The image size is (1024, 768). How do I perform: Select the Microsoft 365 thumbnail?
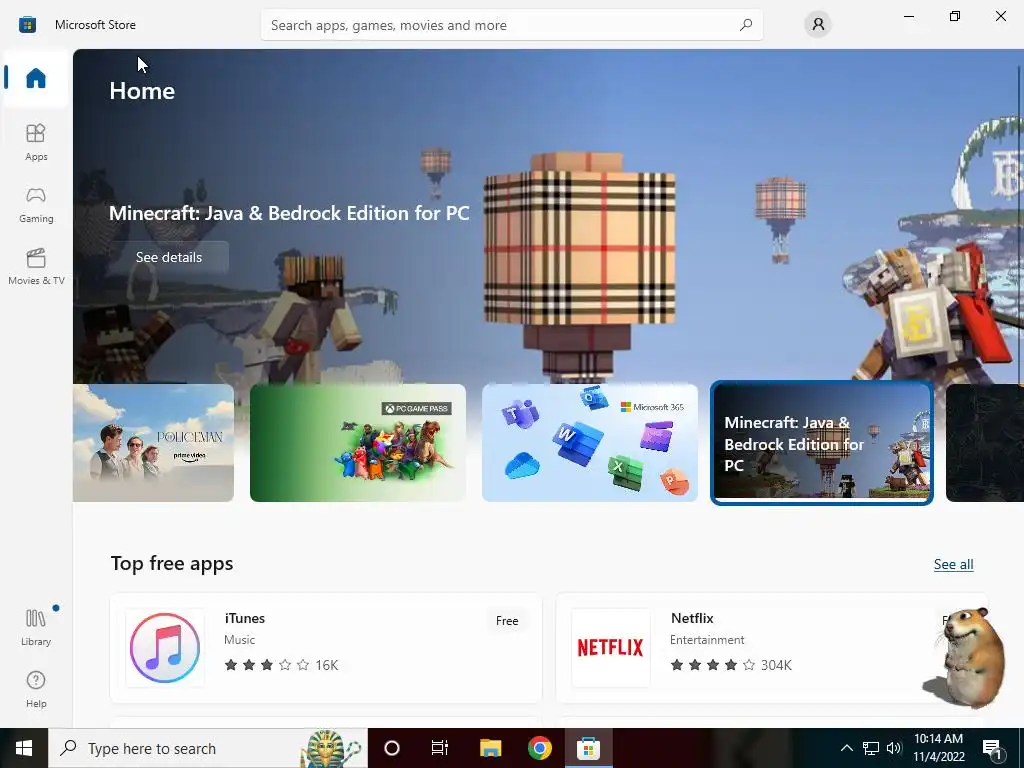pos(590,443)
